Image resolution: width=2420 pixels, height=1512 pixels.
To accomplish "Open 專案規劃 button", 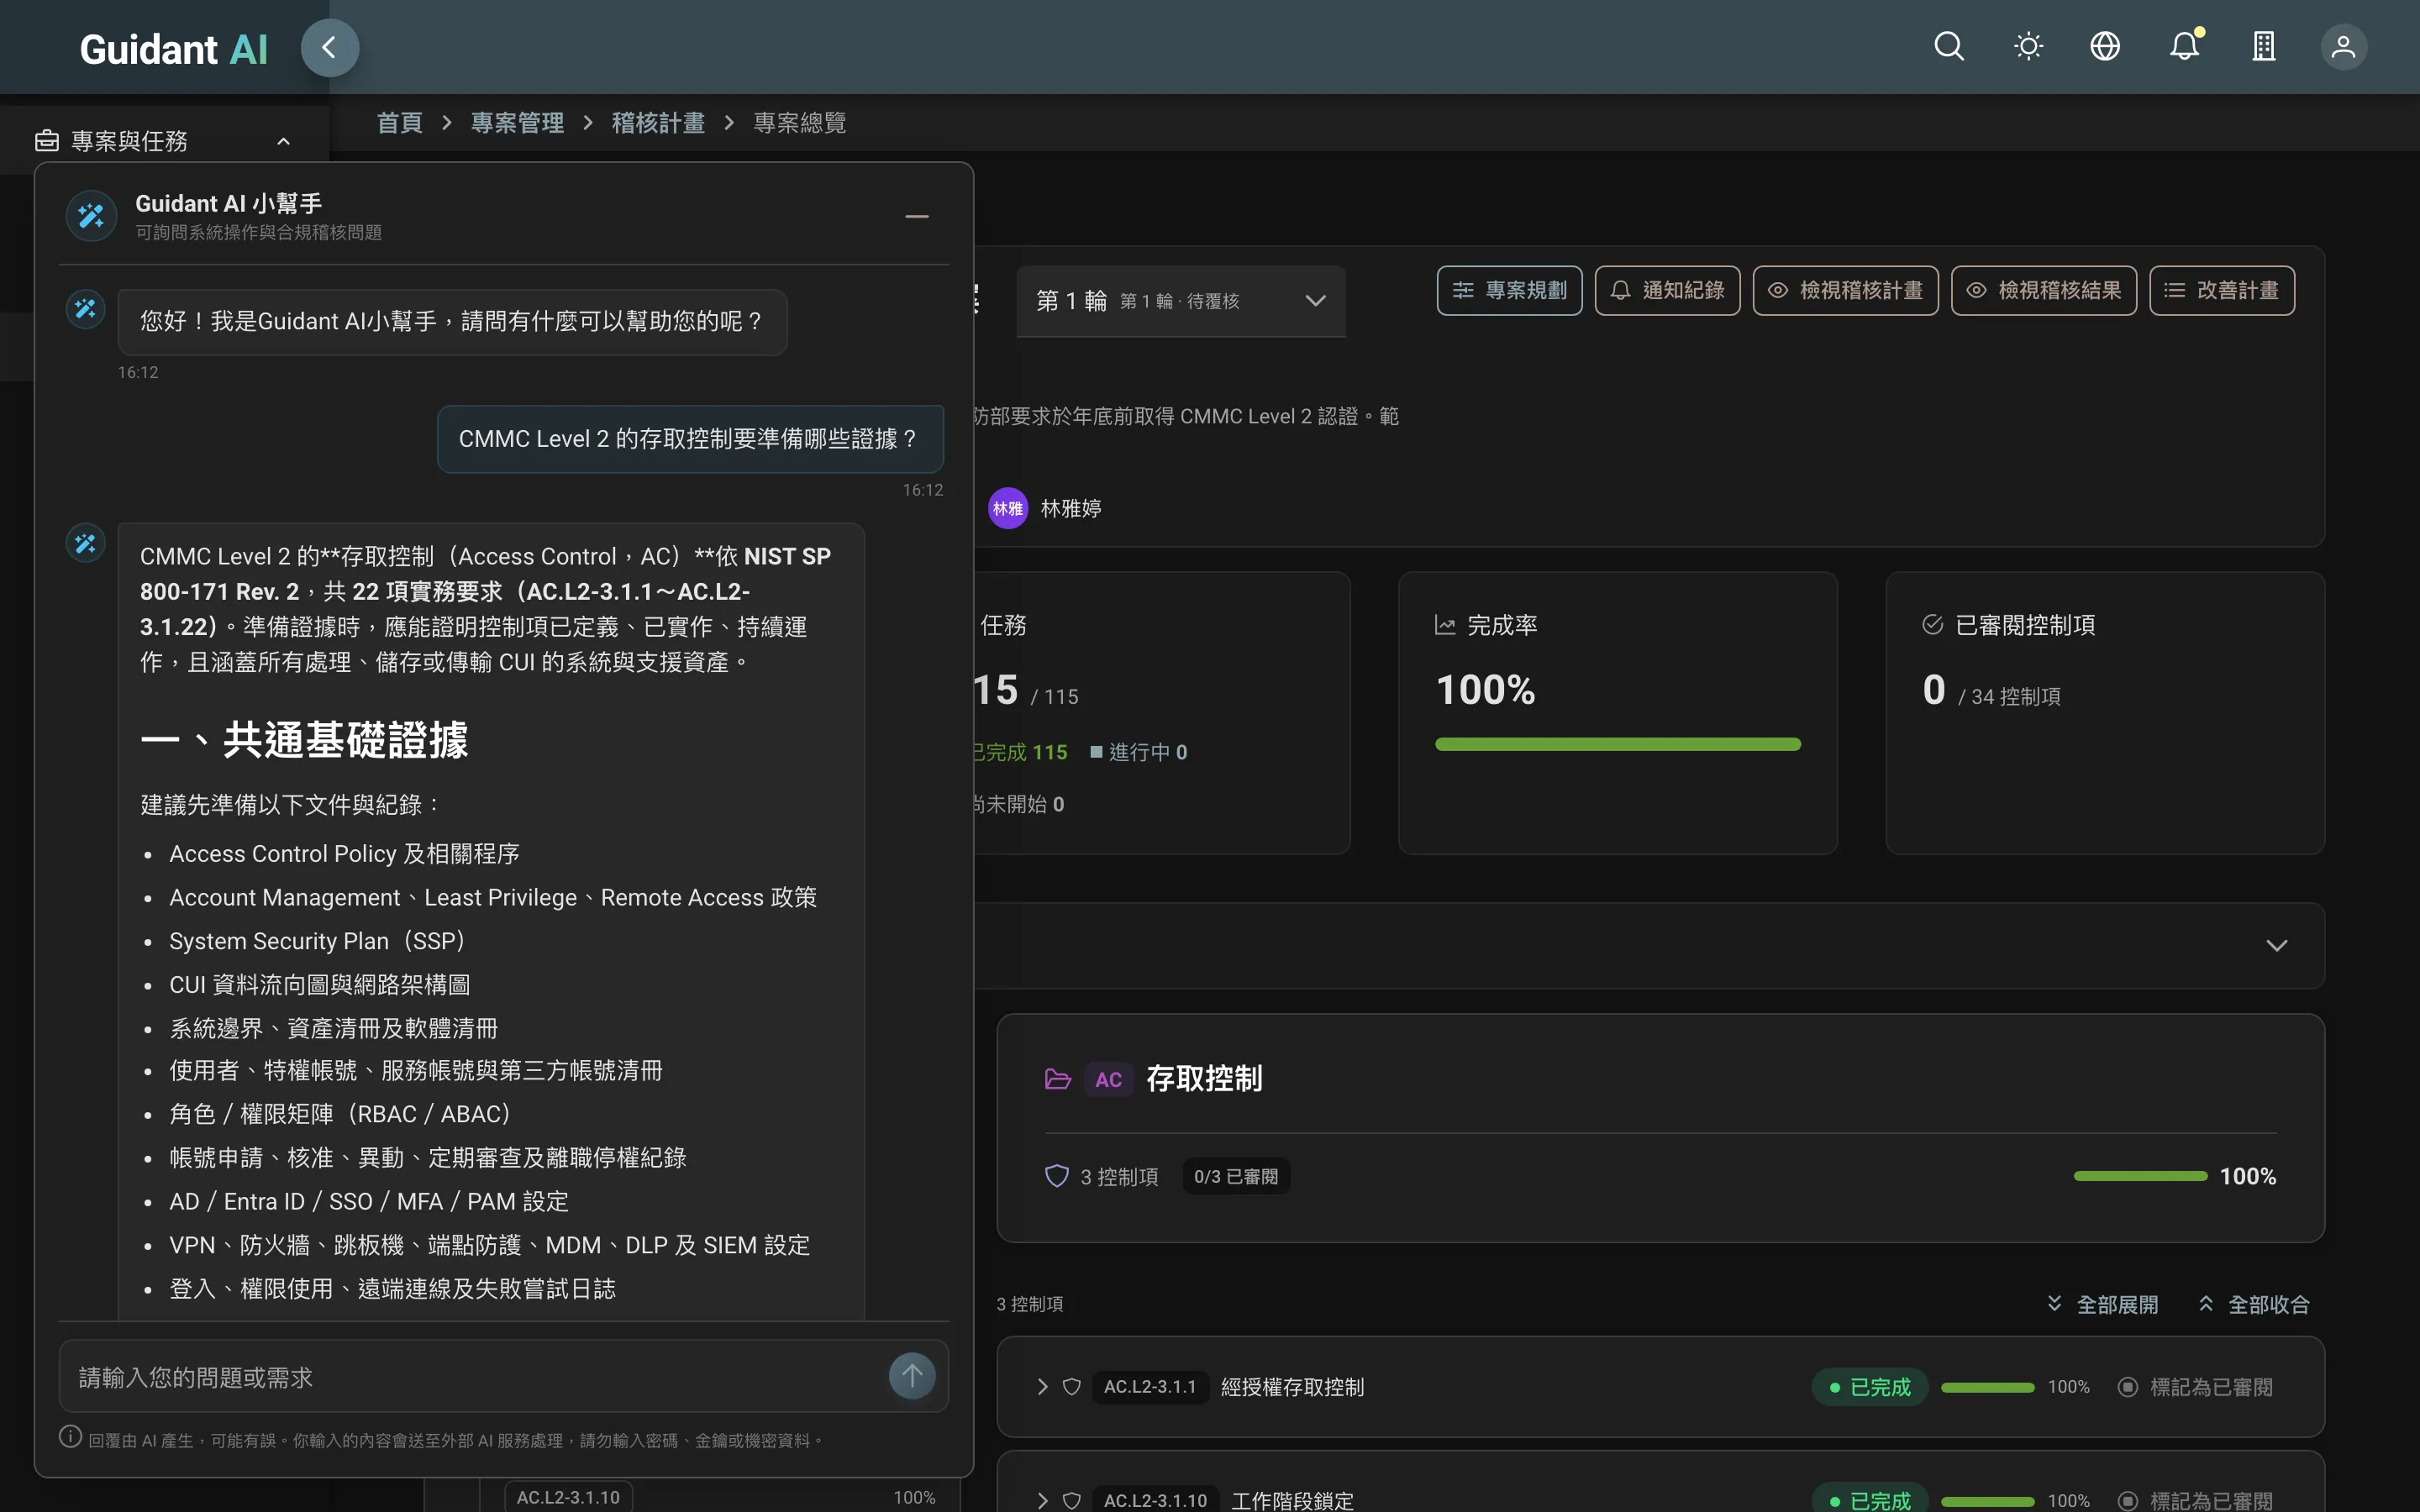I will (1509, 290).
